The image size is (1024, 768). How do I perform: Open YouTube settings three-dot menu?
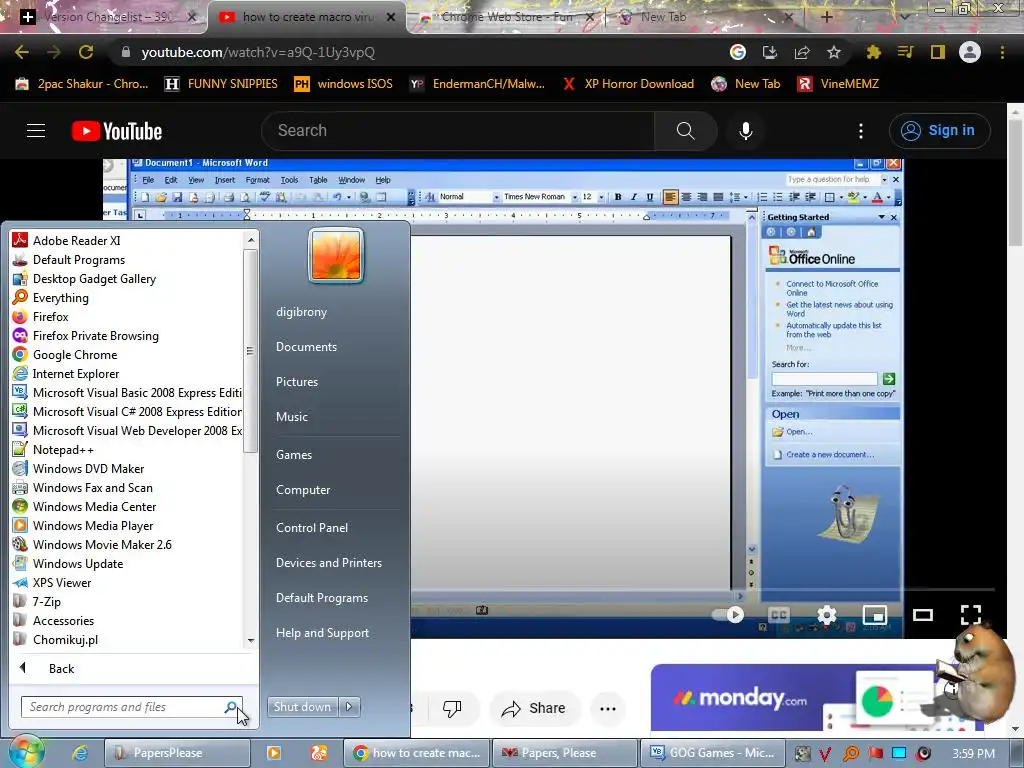click(861, 131)
